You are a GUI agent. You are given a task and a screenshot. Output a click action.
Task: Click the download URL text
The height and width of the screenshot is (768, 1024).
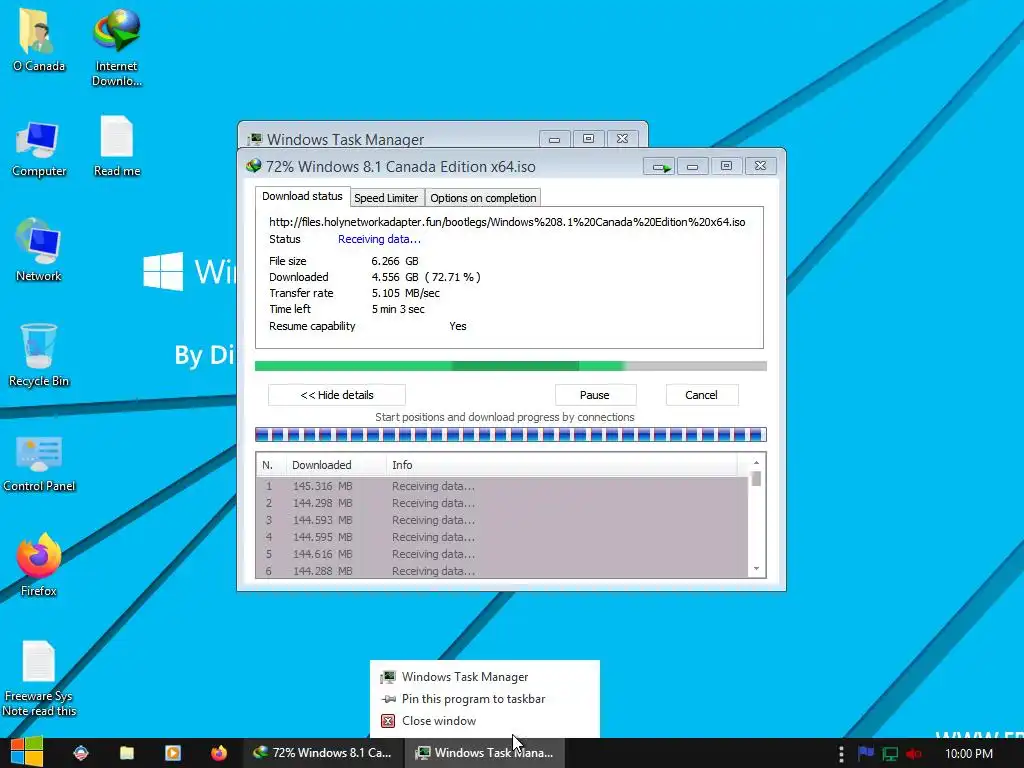(x=507, y=222)
